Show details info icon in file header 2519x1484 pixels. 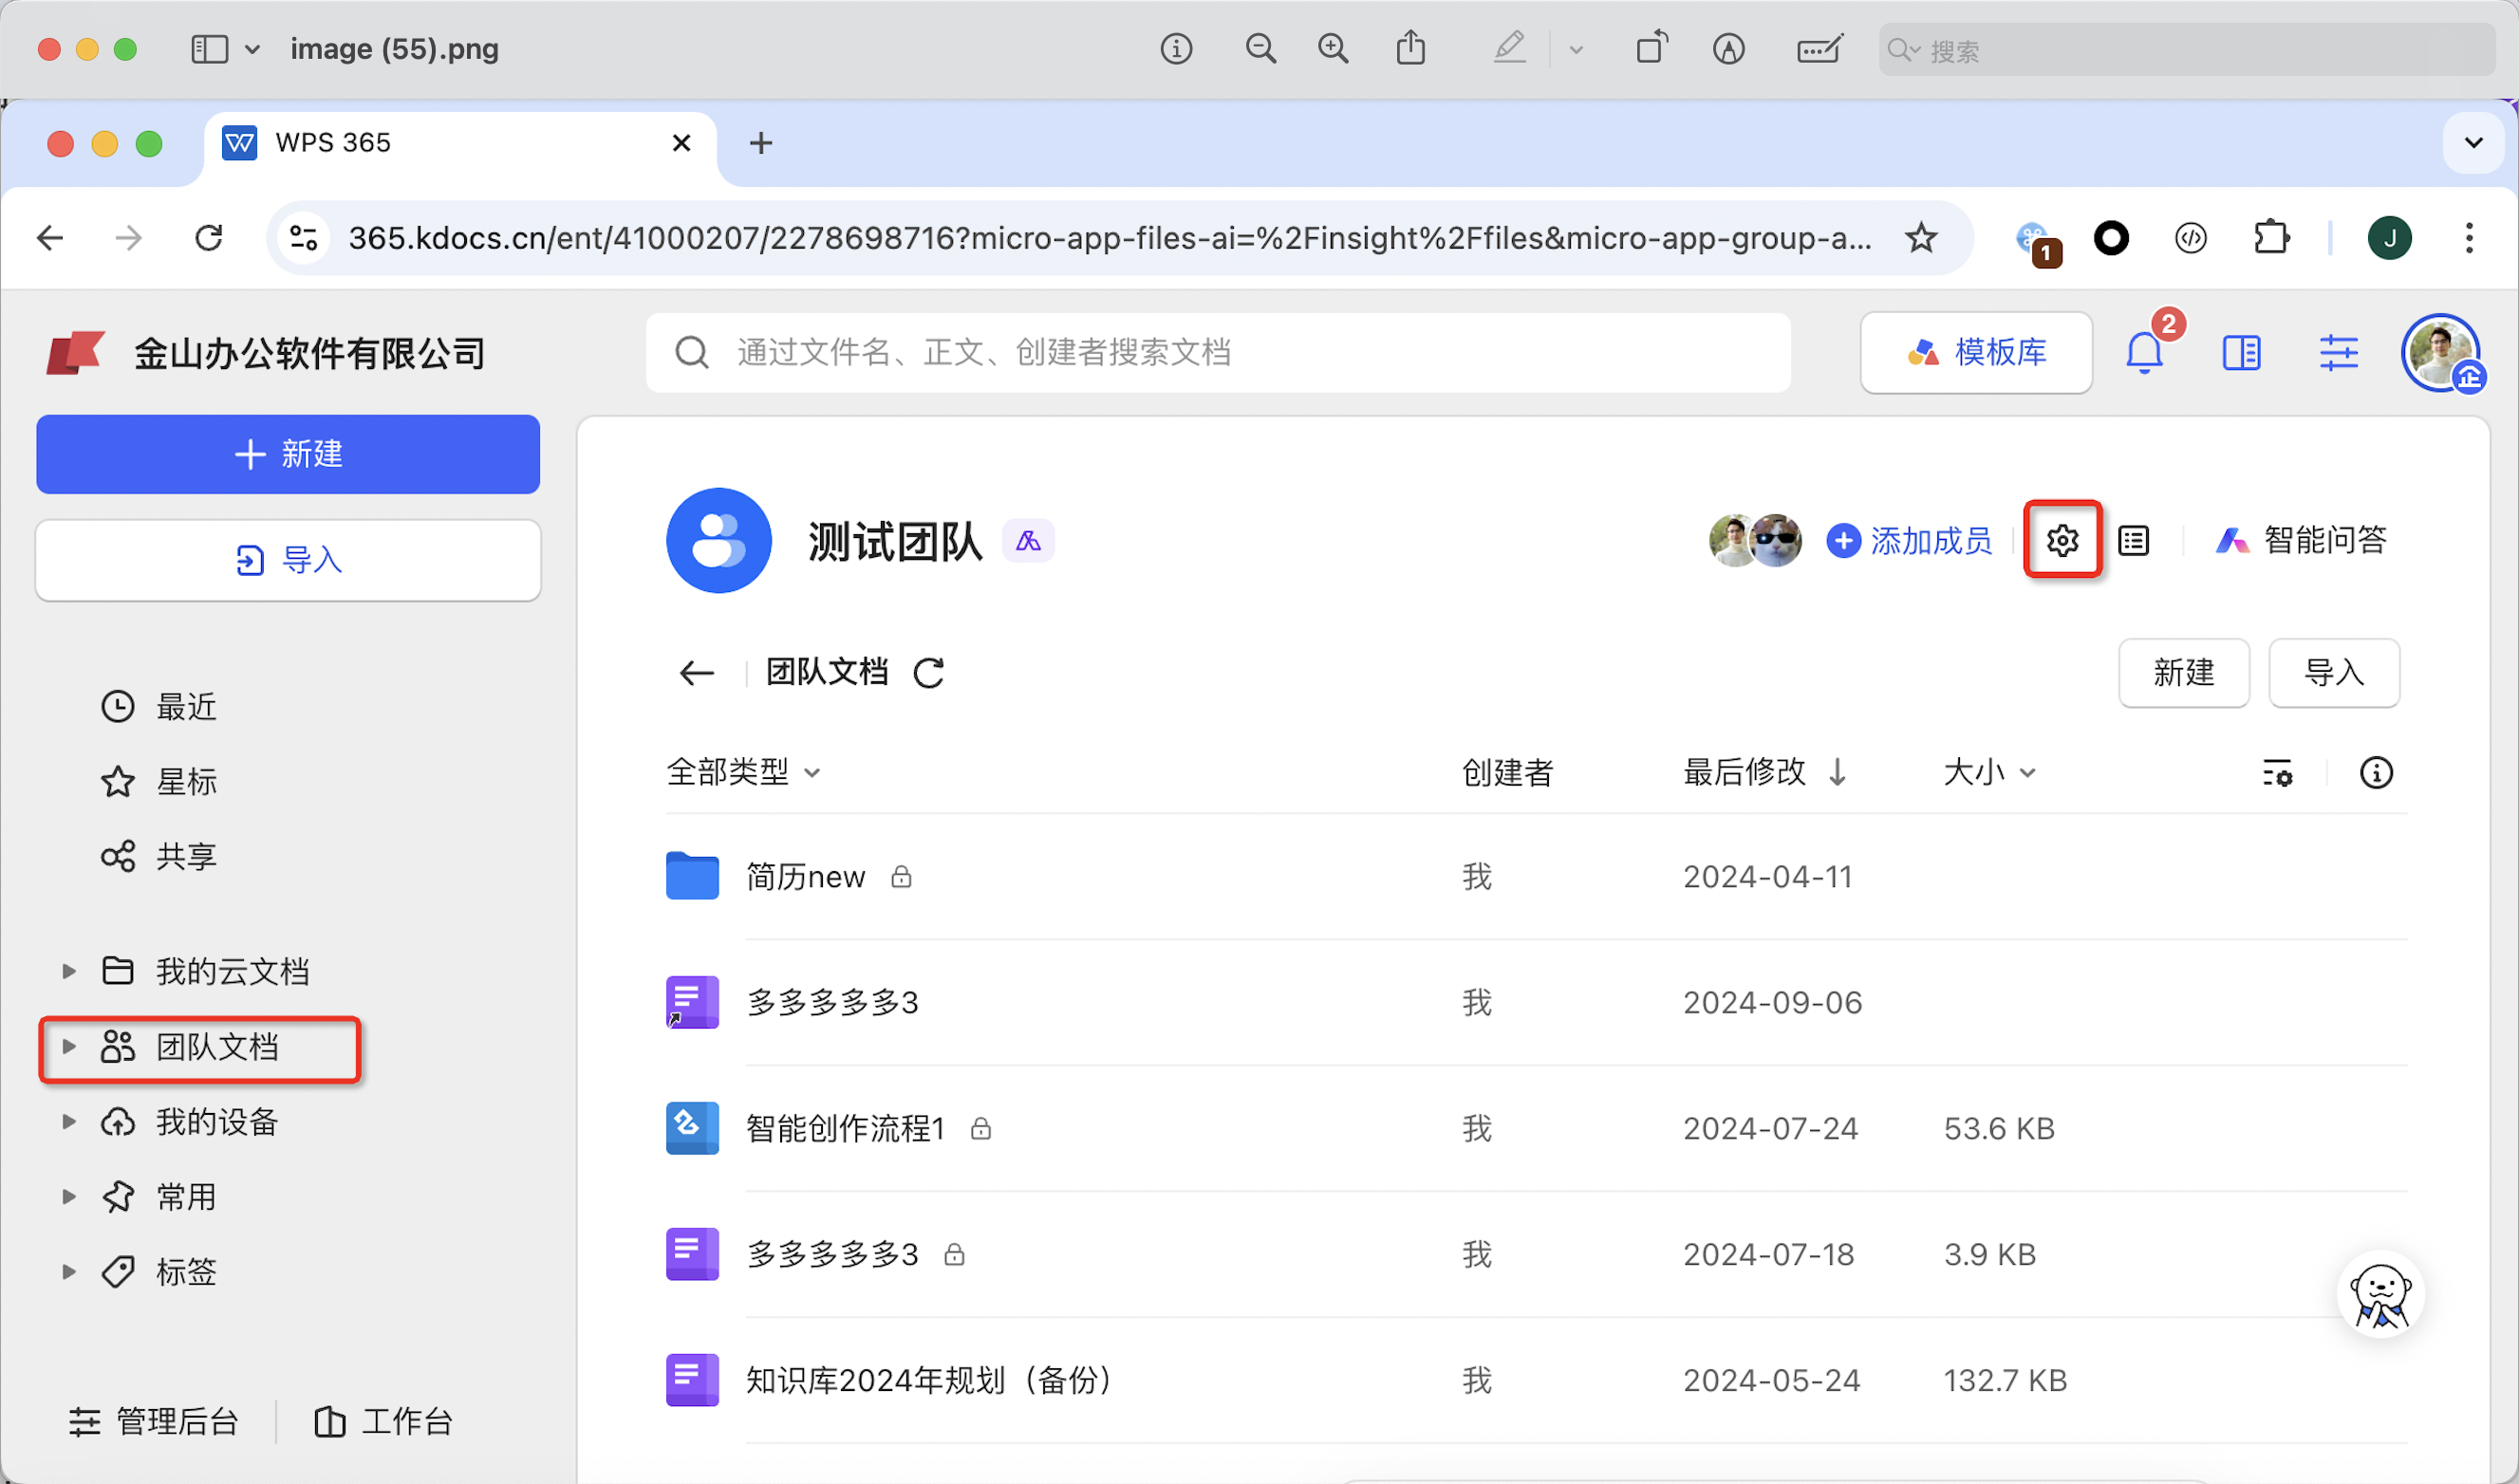2376,772
